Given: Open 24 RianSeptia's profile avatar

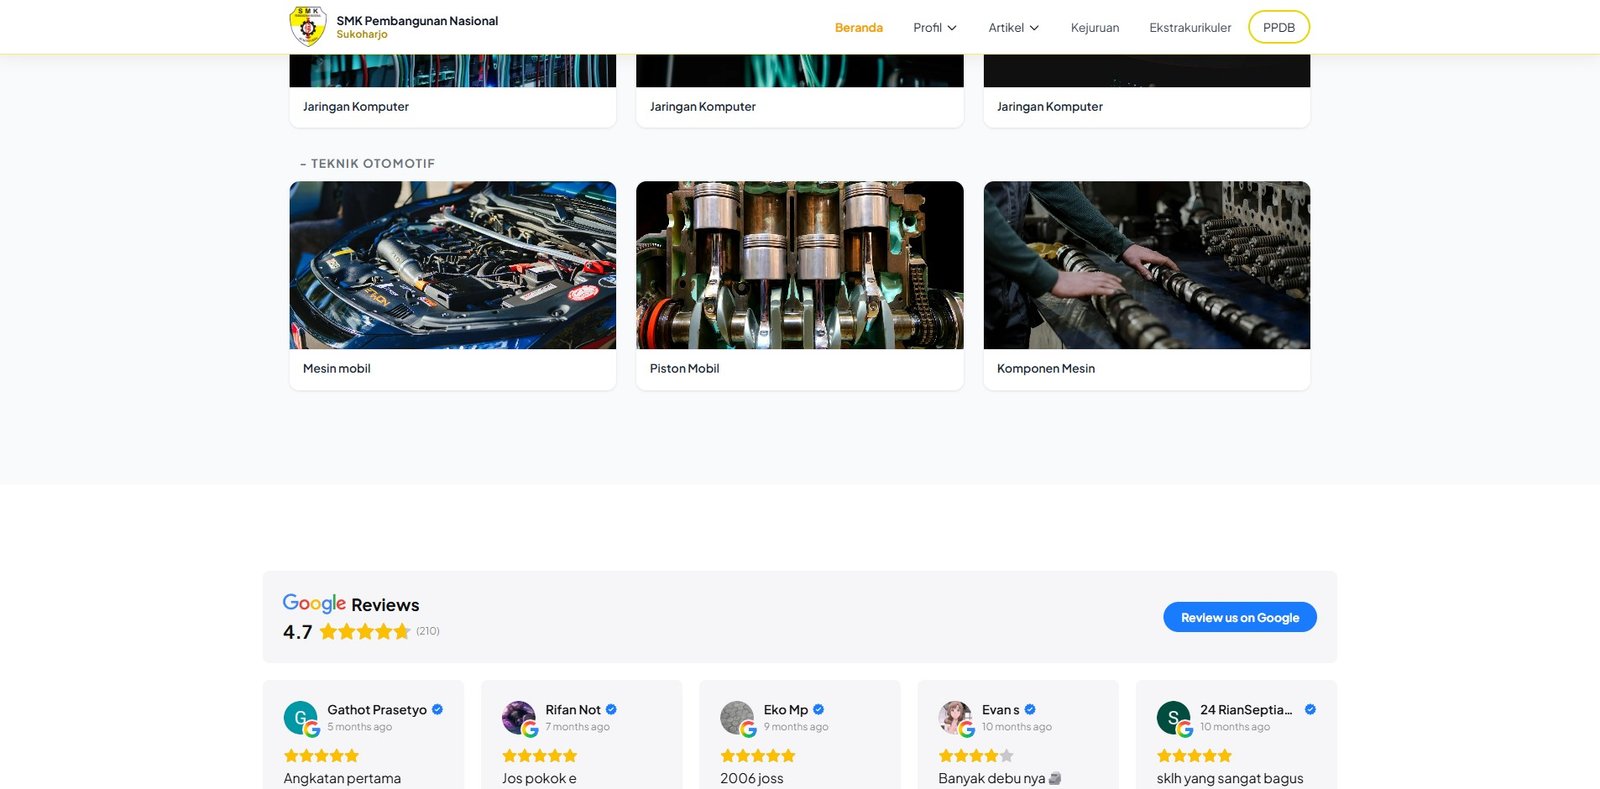Looking at the screenshot, I should (x=1174, y=718).
